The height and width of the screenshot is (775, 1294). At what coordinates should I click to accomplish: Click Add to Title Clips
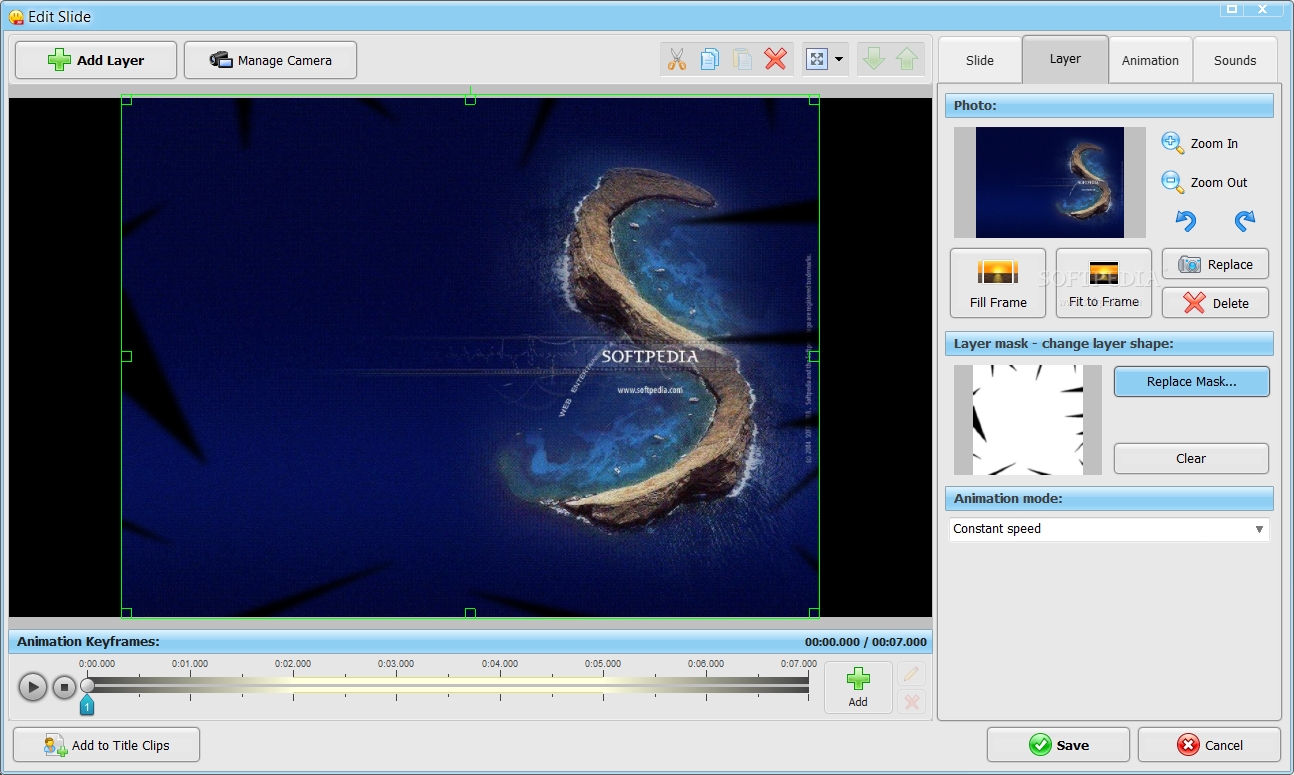(x=106, y=745)
